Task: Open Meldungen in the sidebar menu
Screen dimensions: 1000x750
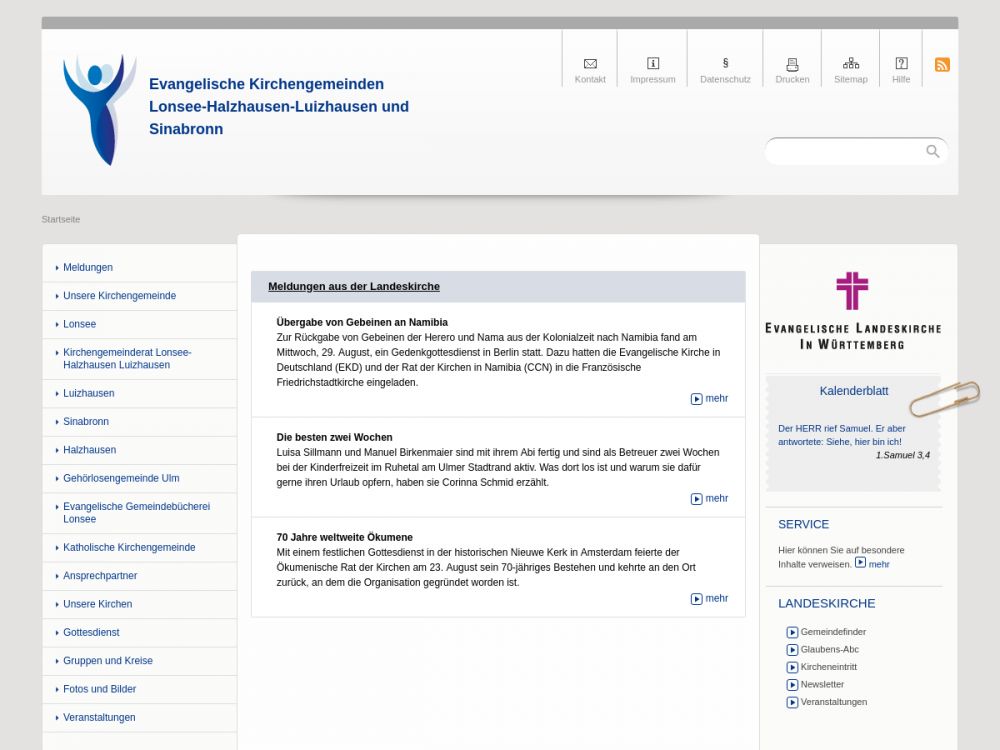Action: click(88, 268)
